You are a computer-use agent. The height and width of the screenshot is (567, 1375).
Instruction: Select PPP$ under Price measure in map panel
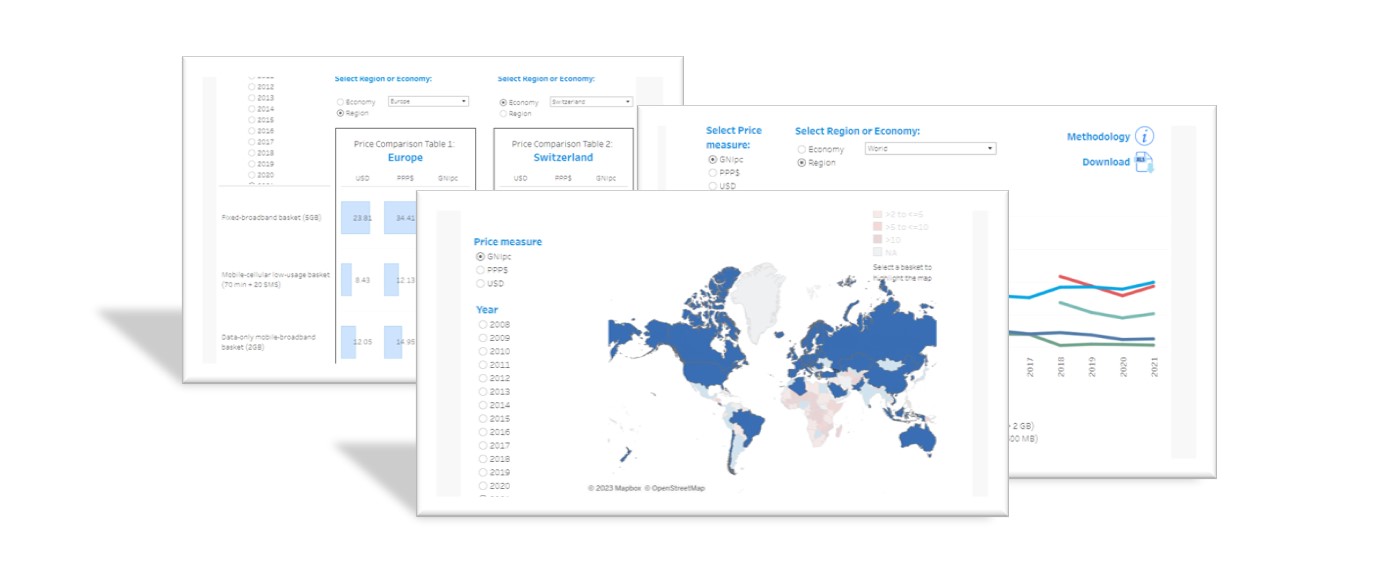pyautogui.click(x=481, y=270)
